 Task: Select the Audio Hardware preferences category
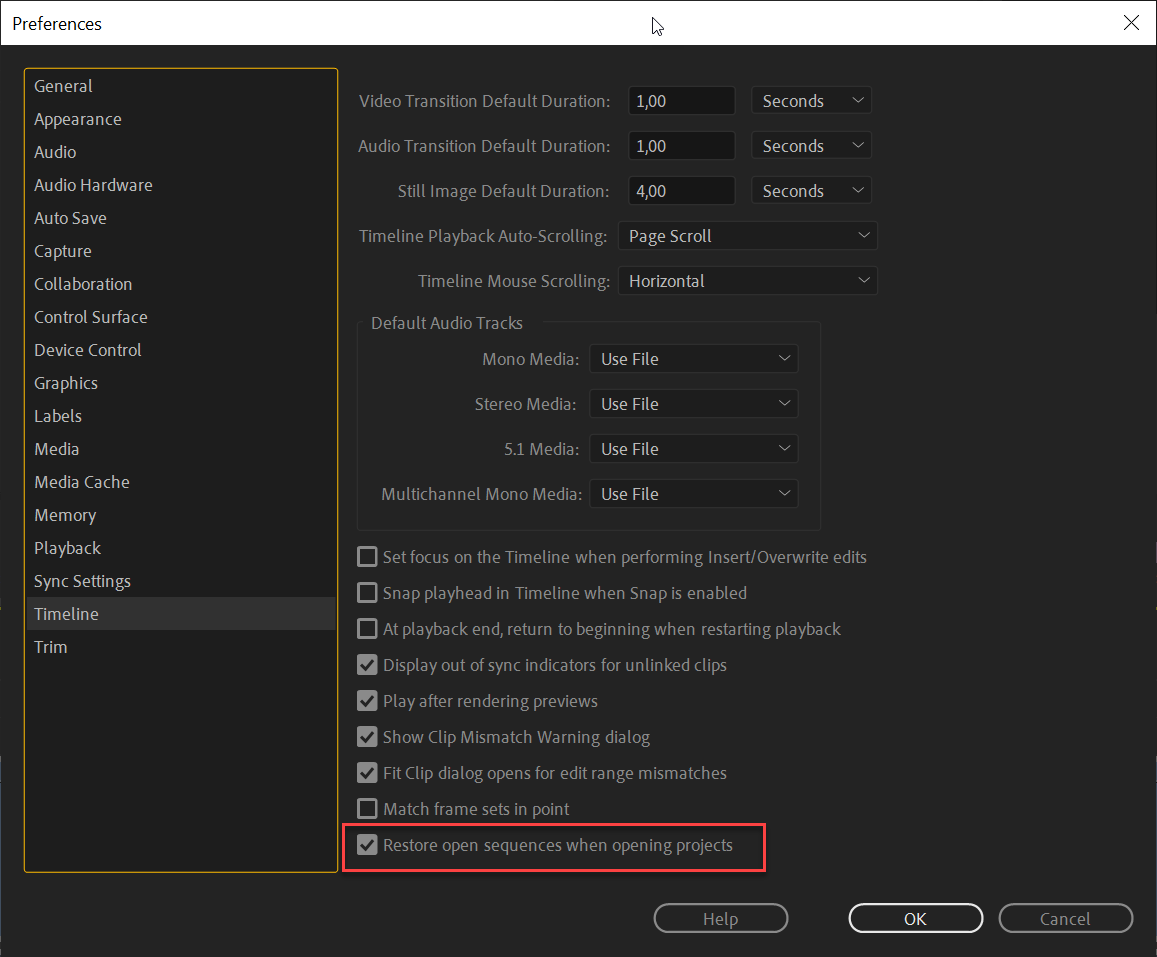(93, 185)
